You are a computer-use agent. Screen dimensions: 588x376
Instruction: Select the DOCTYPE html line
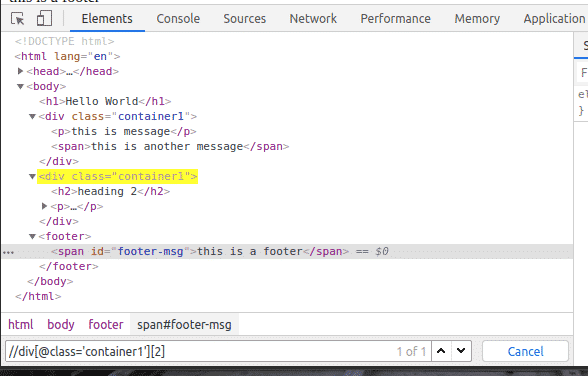(64, 41)
